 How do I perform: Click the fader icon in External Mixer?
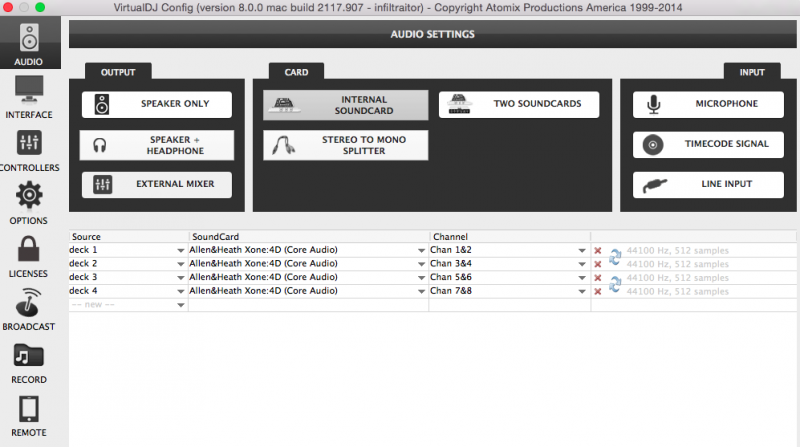click(102, 184)
